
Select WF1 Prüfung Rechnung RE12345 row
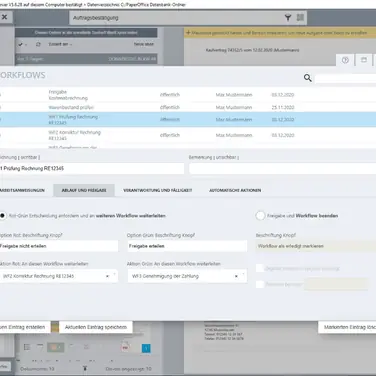coord(188,119)
